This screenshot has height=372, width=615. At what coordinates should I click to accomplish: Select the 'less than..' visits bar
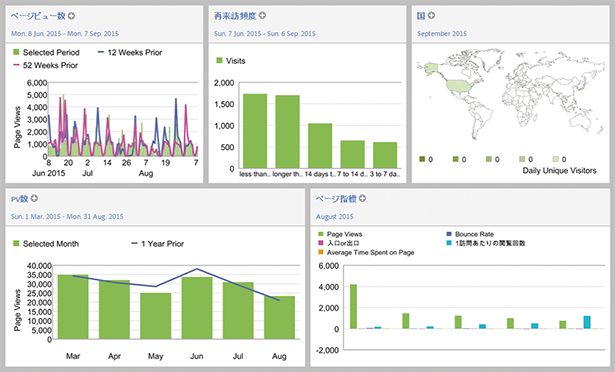tap(255, 131)
